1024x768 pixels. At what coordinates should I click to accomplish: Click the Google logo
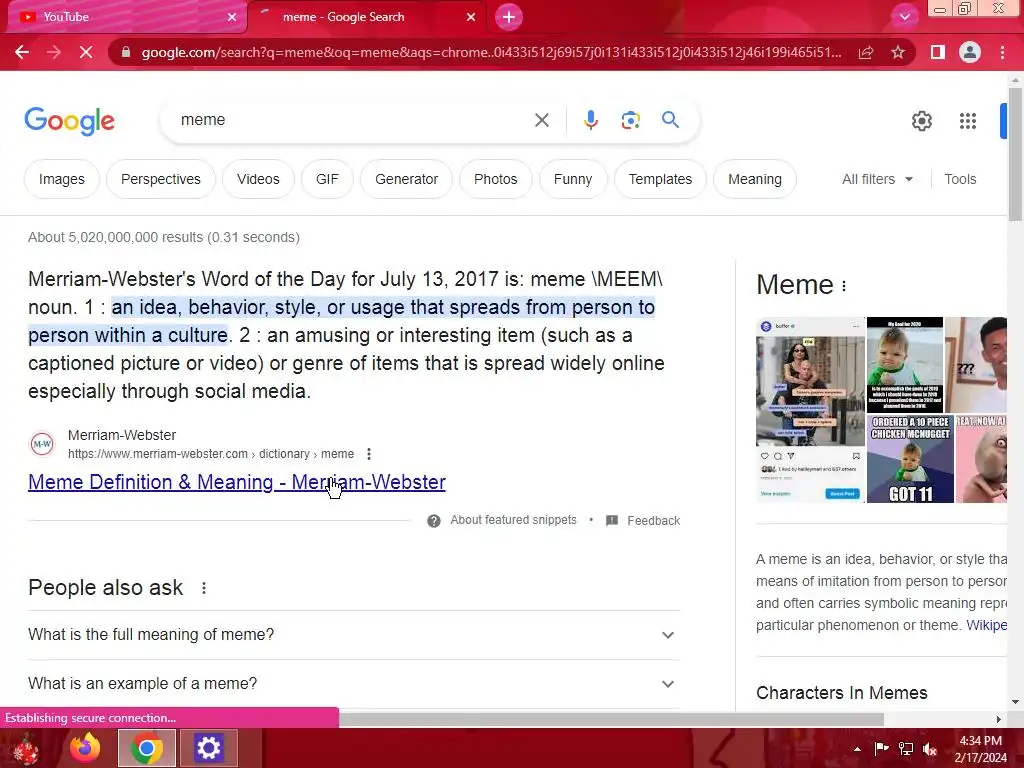(x=69, y=121)
